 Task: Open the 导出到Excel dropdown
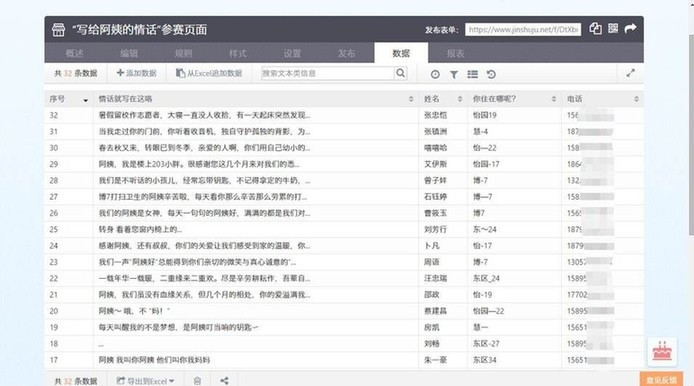tap(145, 381)
